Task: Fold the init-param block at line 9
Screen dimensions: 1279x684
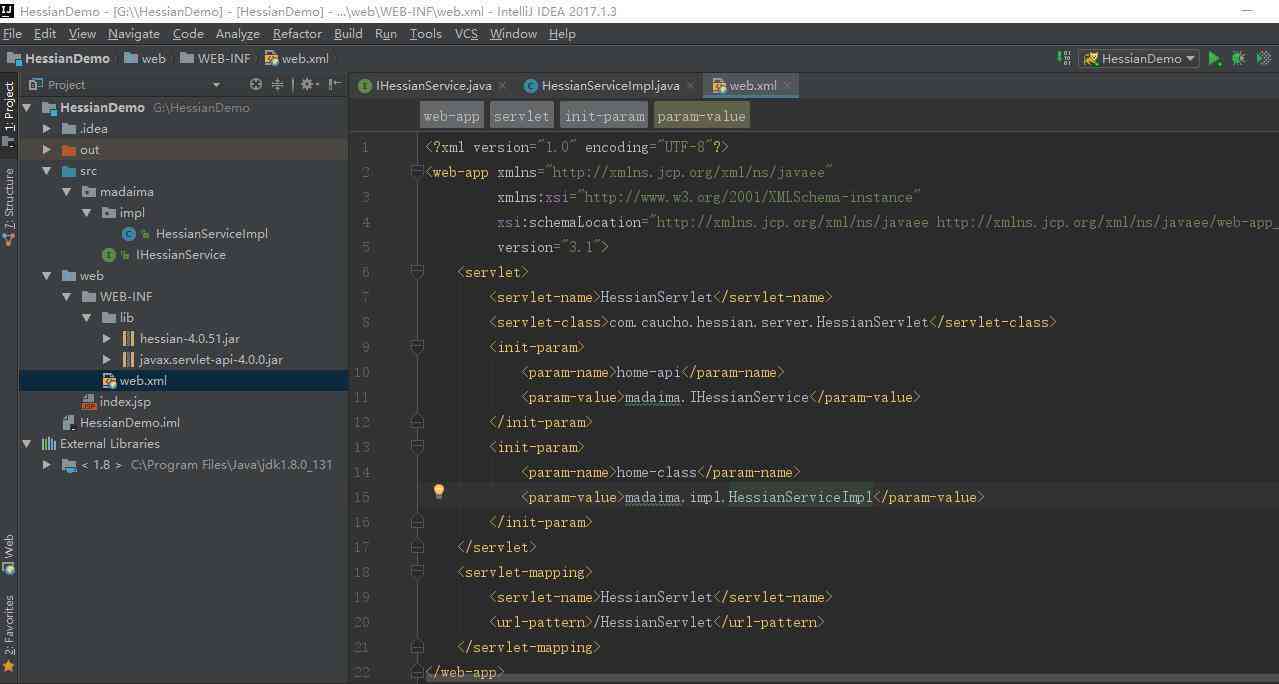Action: tap(417, 347)
